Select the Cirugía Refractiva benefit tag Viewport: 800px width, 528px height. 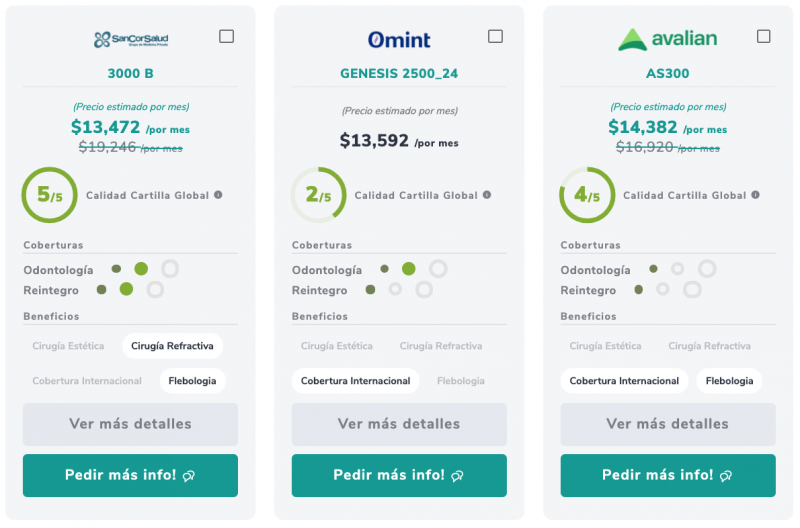coord(172,346)
